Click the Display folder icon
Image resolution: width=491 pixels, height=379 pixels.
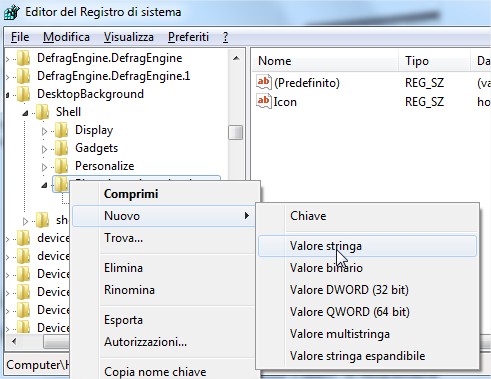point(62,130)
